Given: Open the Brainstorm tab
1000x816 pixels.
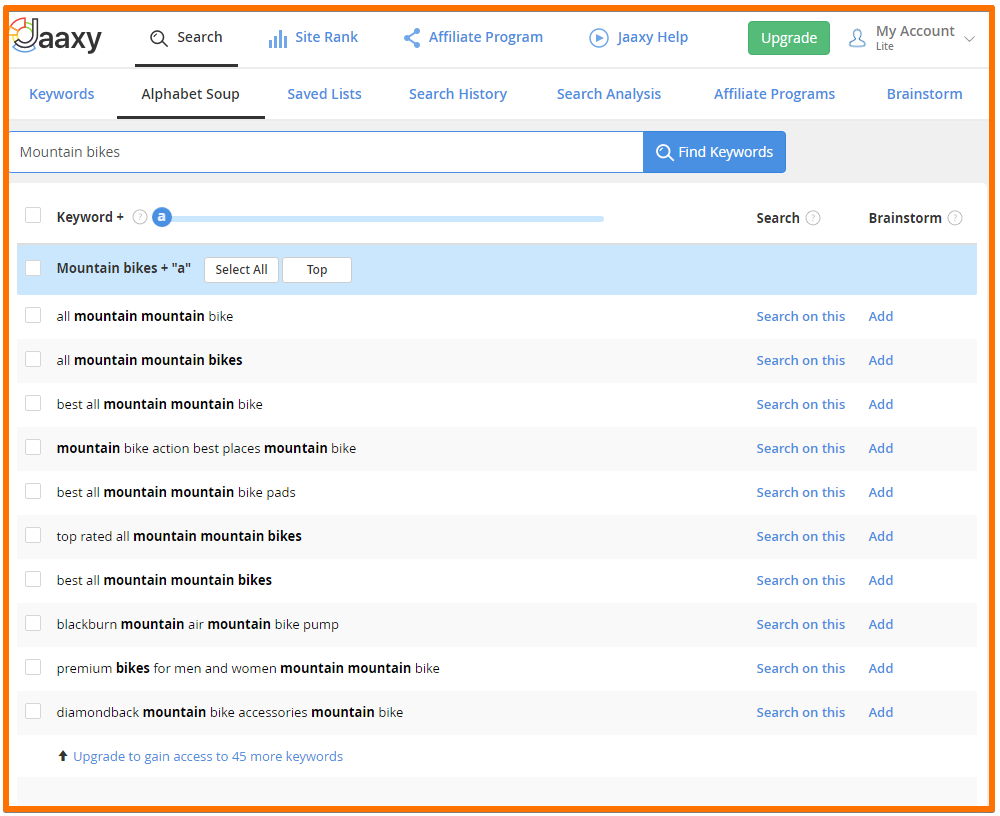Looking at the screenshot, I should [924, 94].
